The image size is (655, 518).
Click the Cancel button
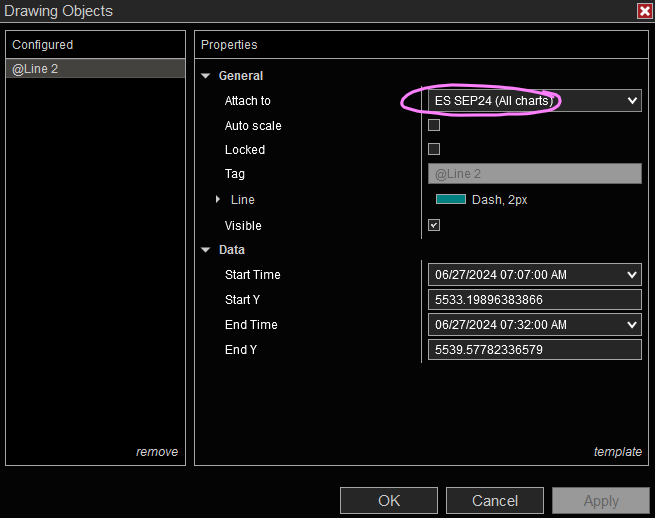click(x=495, y=500)
